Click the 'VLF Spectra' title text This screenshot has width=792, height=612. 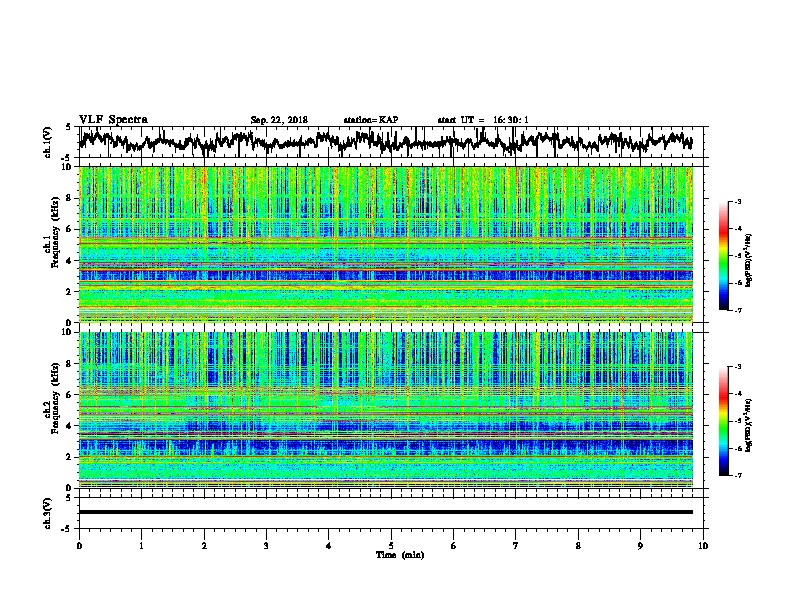tap(113, 120)
